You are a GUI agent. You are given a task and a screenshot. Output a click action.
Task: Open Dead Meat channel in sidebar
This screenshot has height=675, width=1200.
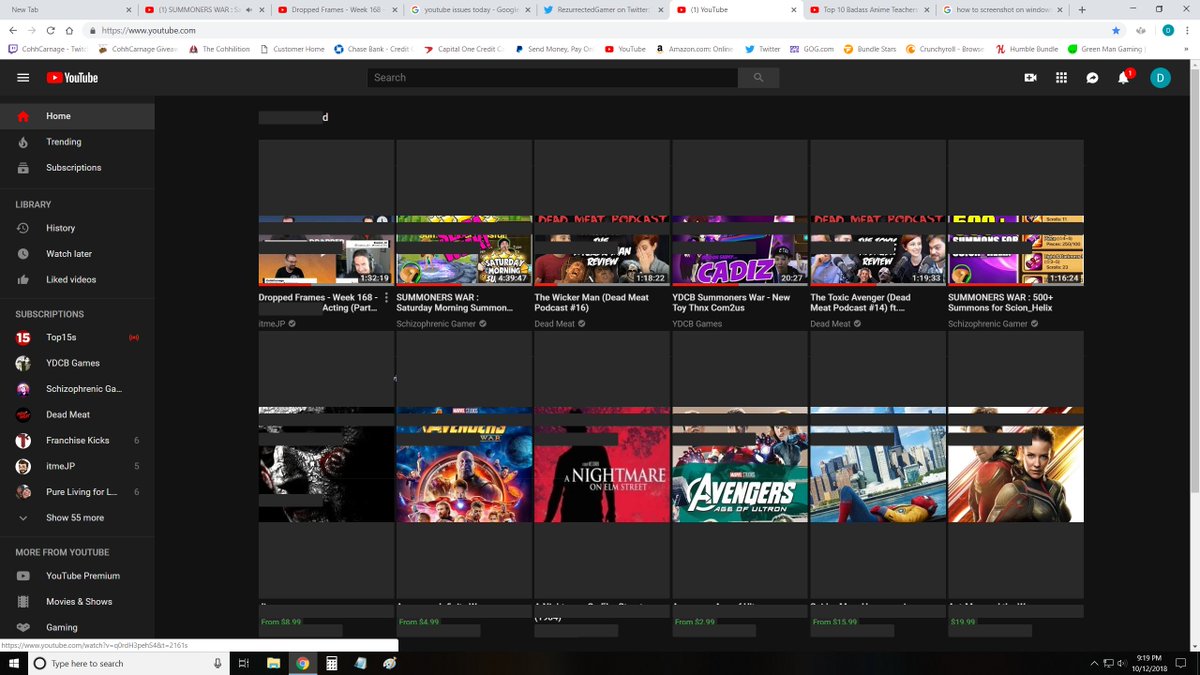[x=77, y=415]
